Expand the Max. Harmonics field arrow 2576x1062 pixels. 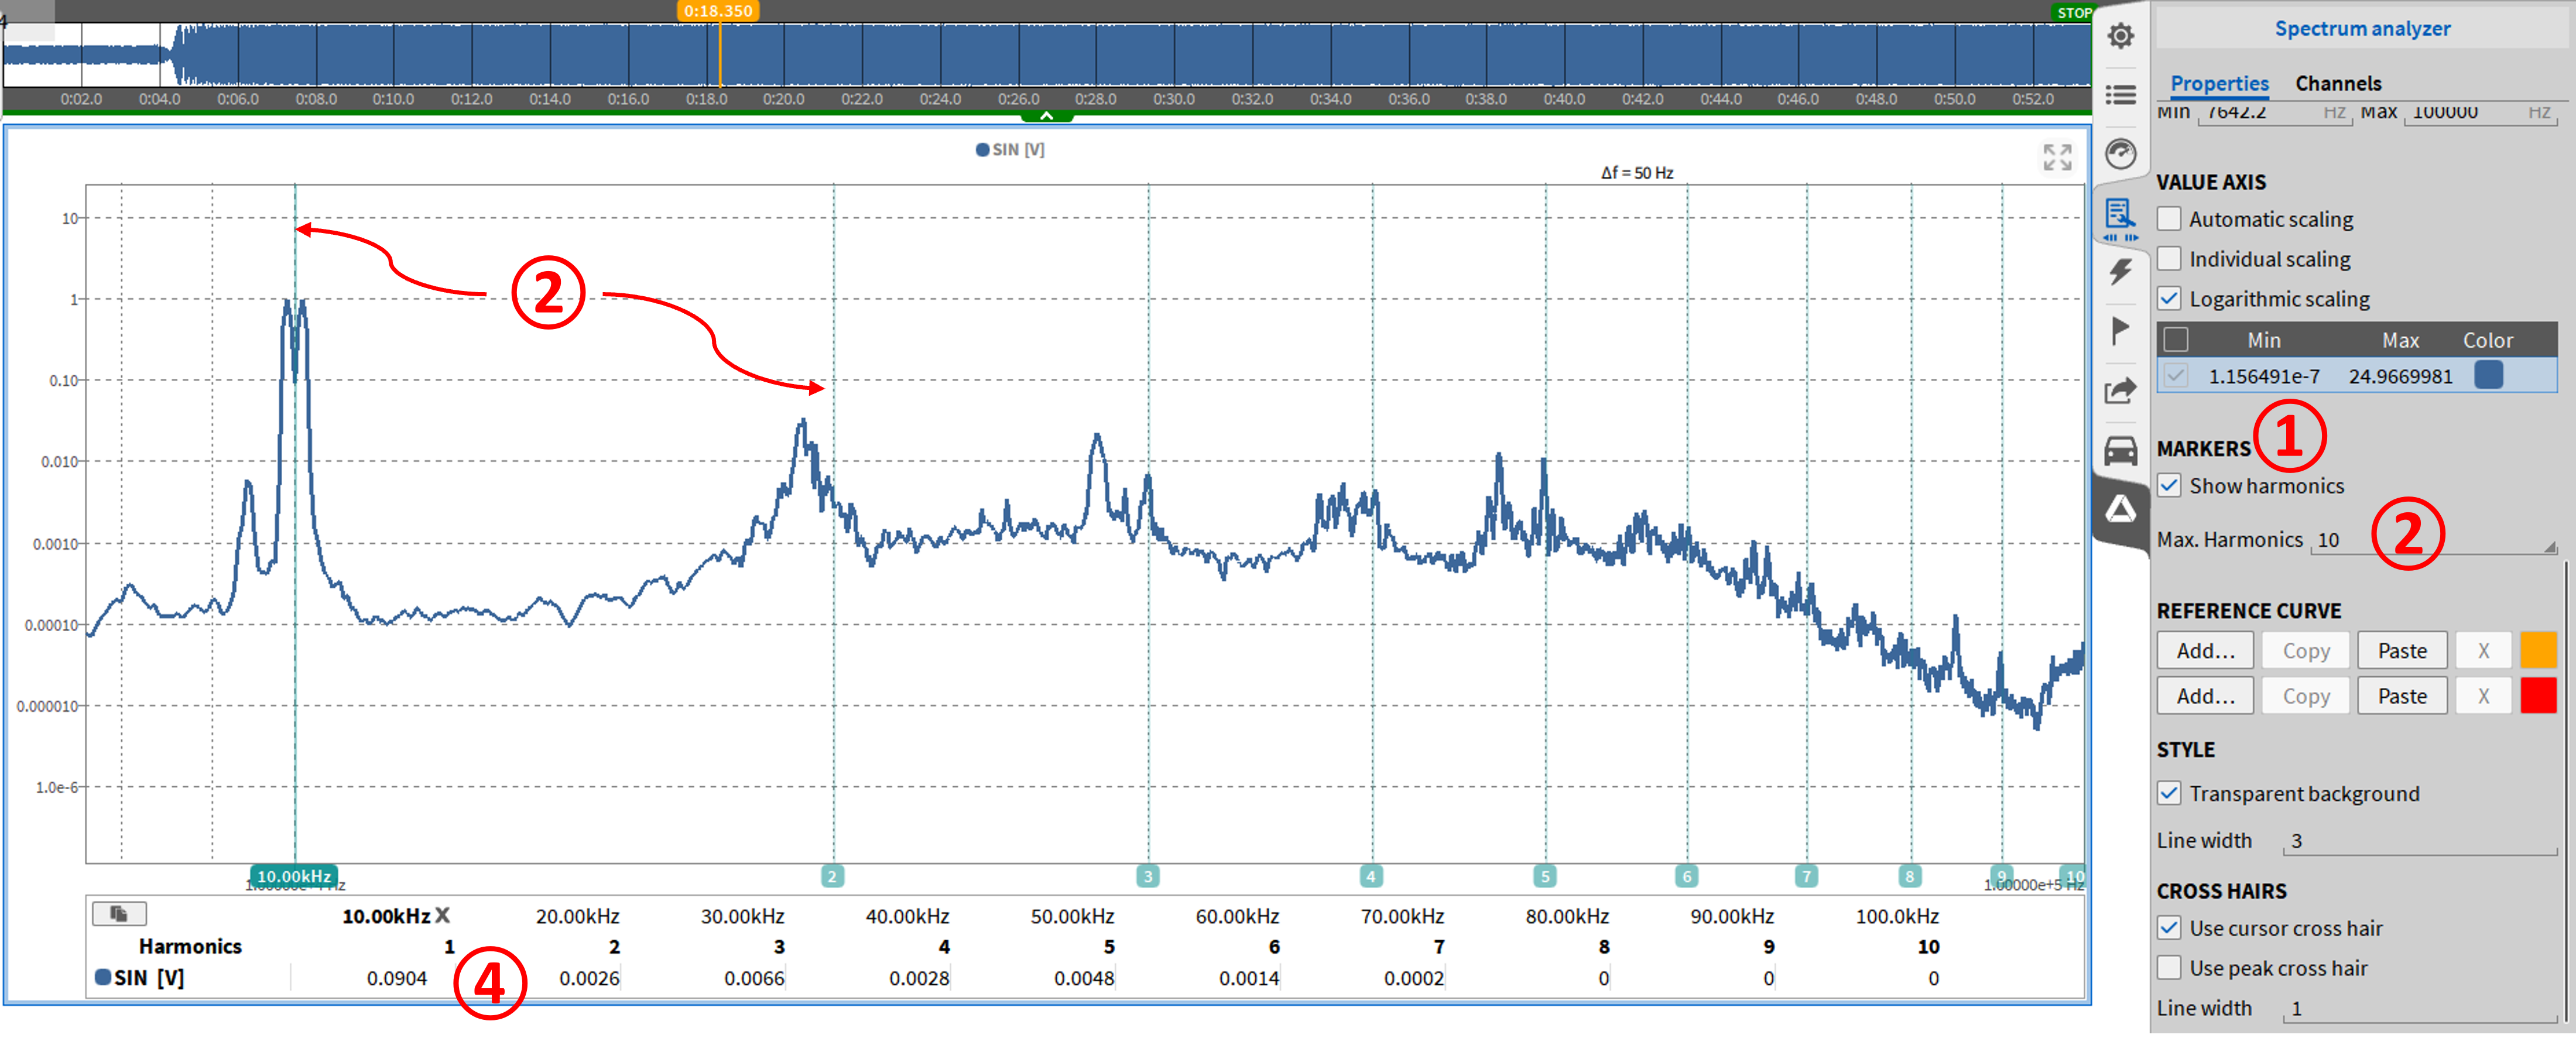point(2549,547)
